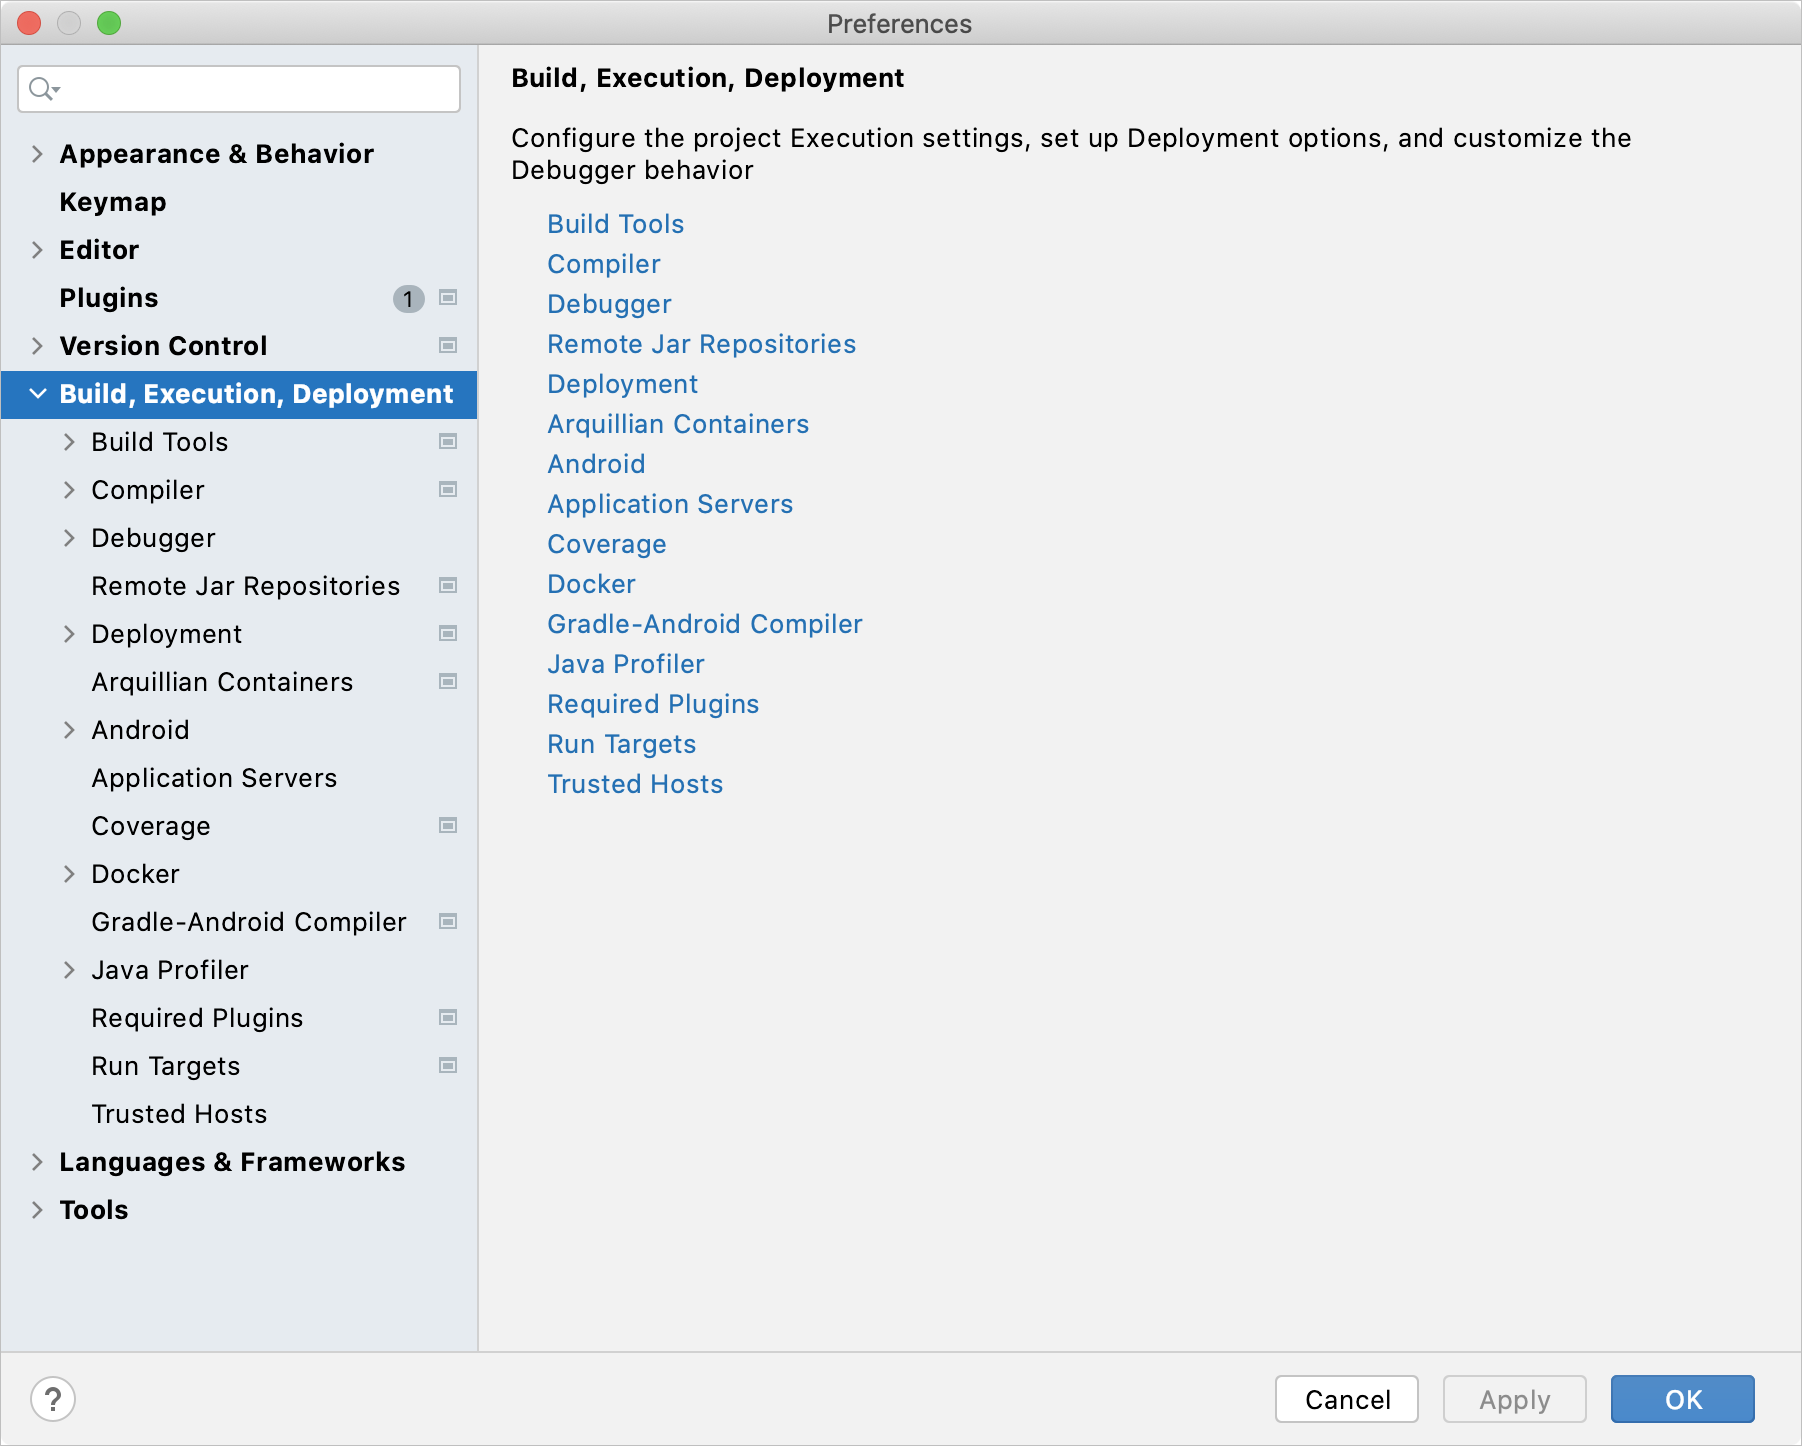
Task: Expand Build Tools tree node
Action: point(69,442)
